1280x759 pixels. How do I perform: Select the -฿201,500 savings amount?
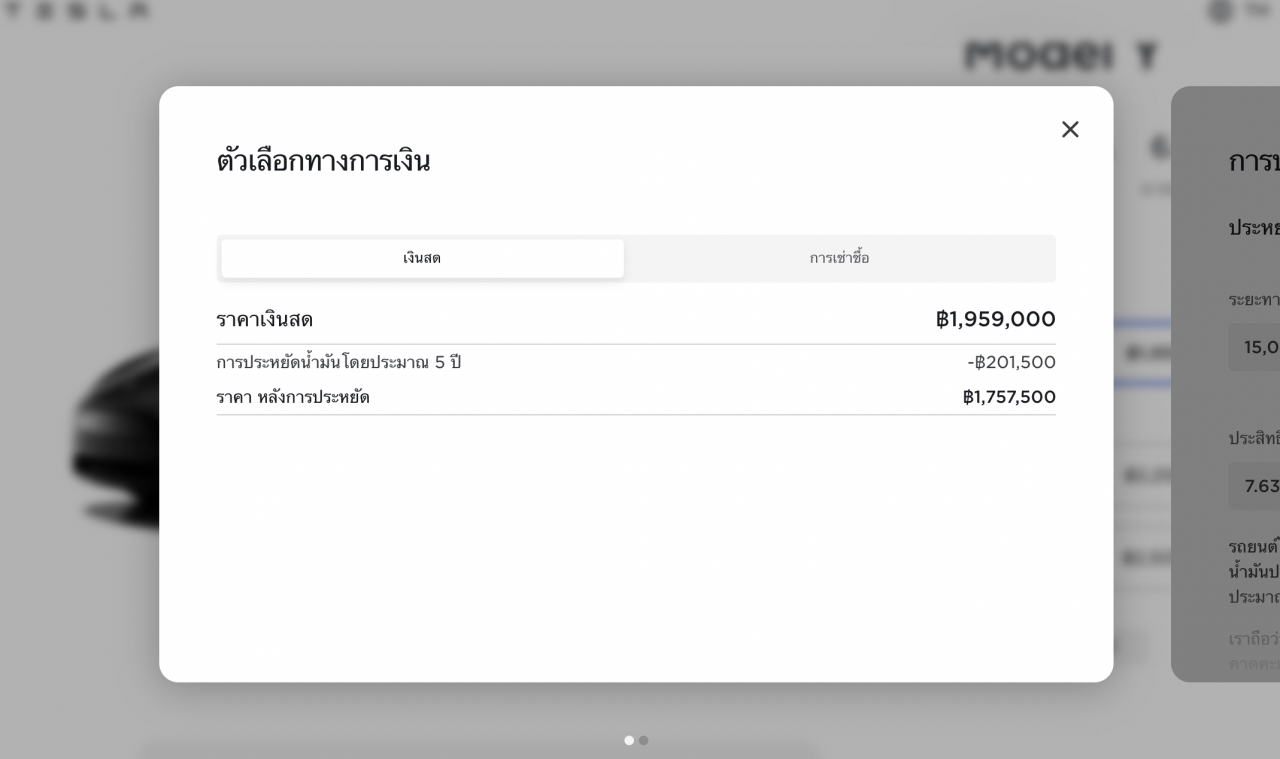1011,362
